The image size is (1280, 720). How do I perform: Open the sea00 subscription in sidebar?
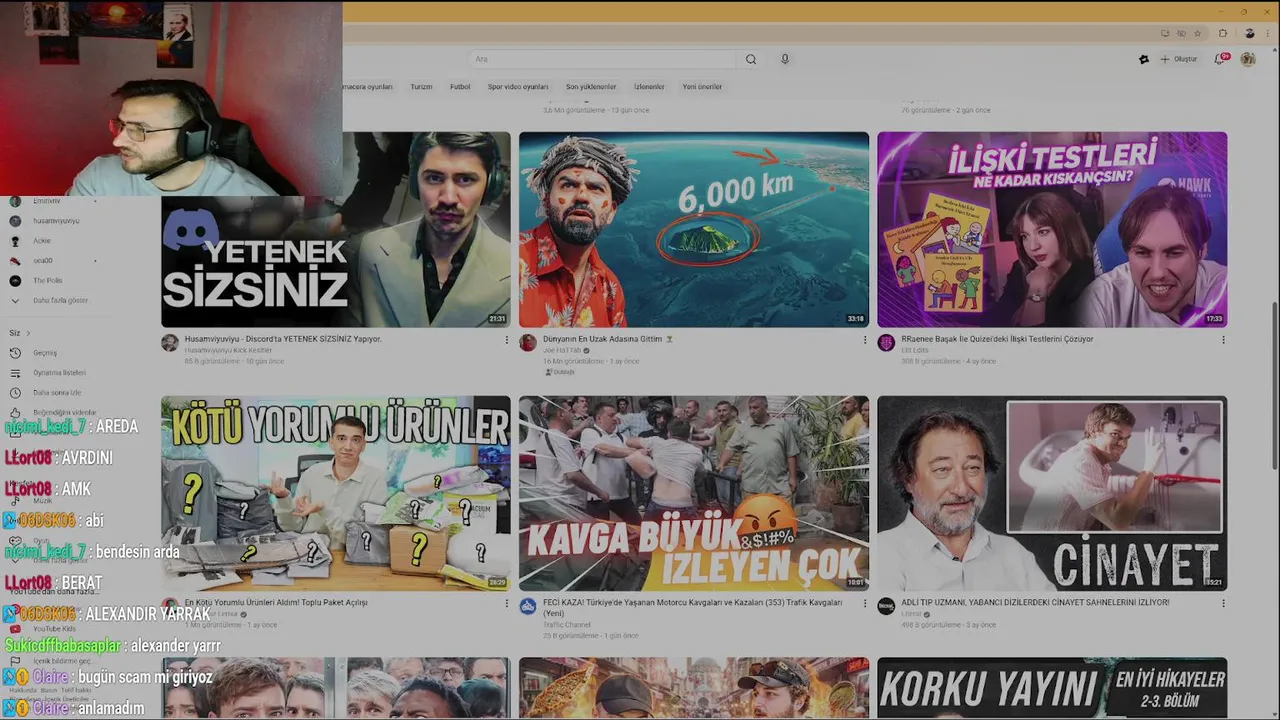point(43,261)
